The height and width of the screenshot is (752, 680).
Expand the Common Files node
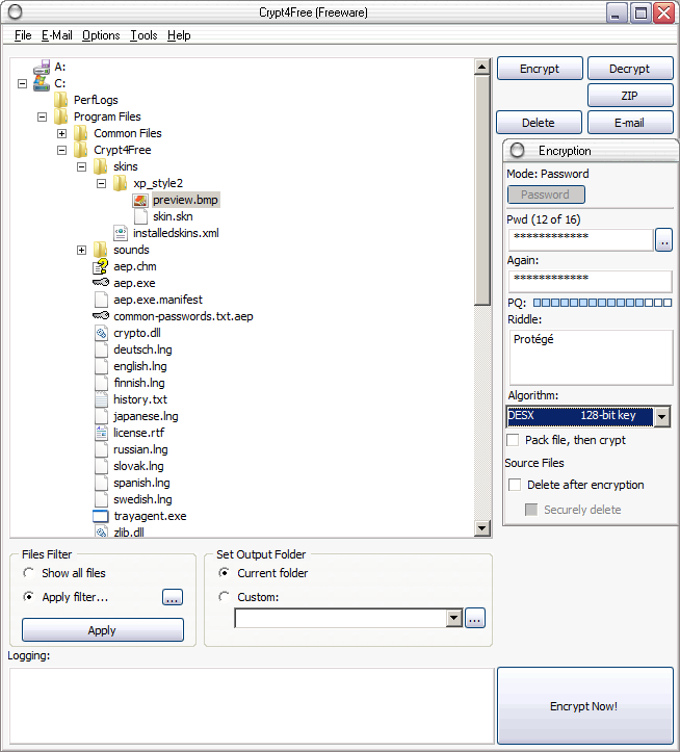62,133
